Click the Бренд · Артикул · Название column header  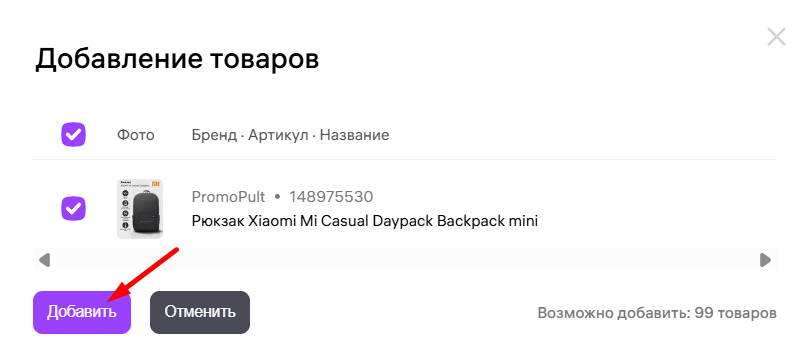tap(291, 136)
